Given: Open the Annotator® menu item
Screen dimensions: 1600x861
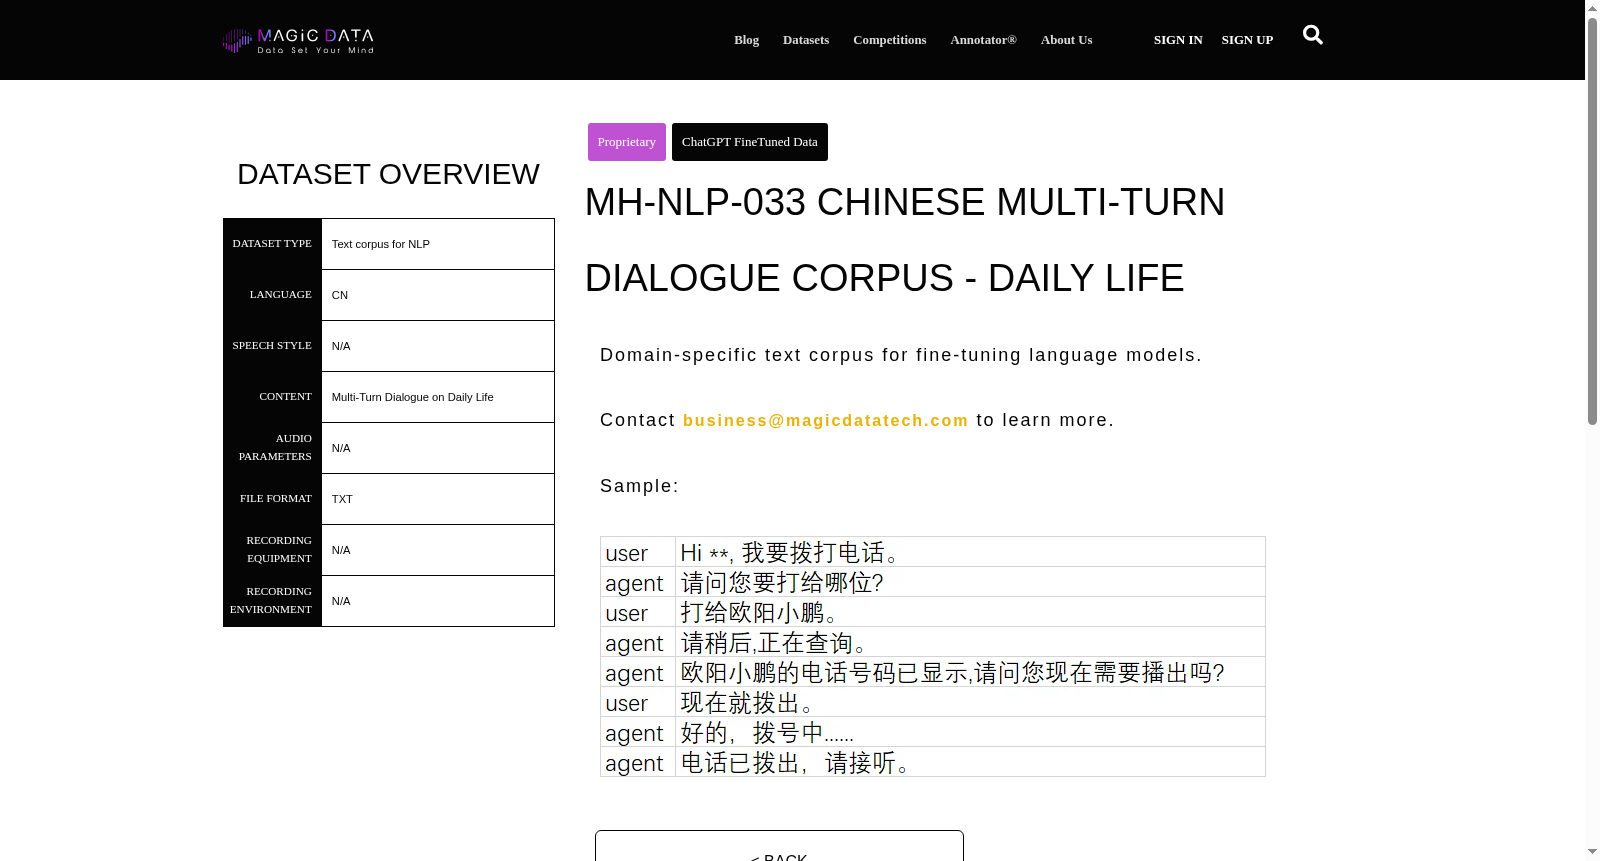Looking at the screenshot, I should click(983, 40).
